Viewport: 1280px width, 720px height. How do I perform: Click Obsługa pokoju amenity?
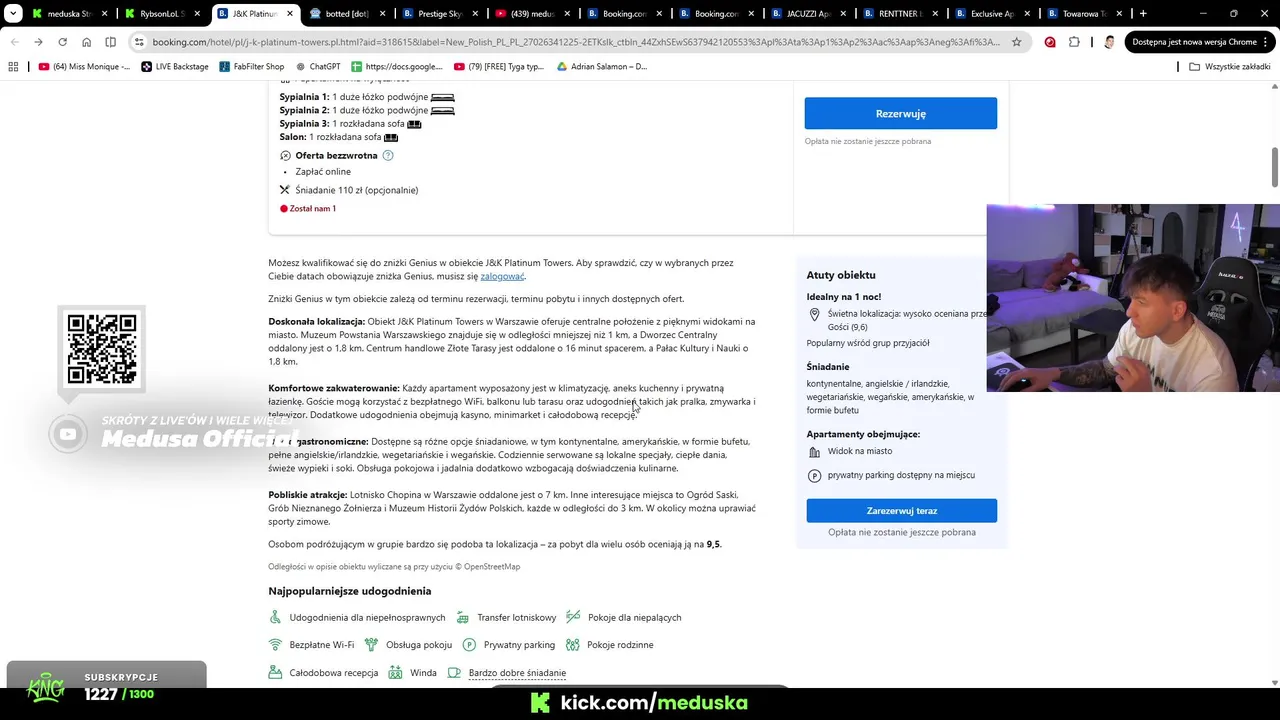(x=408, y=645)
